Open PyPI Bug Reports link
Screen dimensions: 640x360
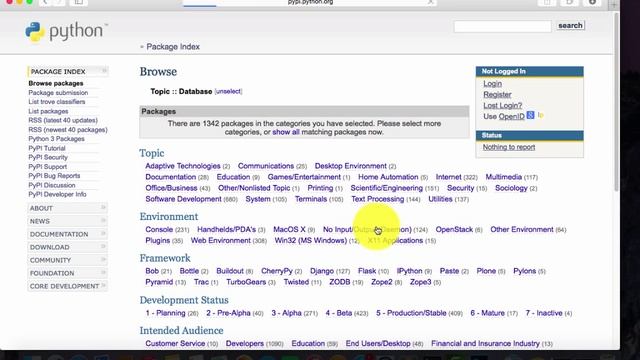point(54,176)
